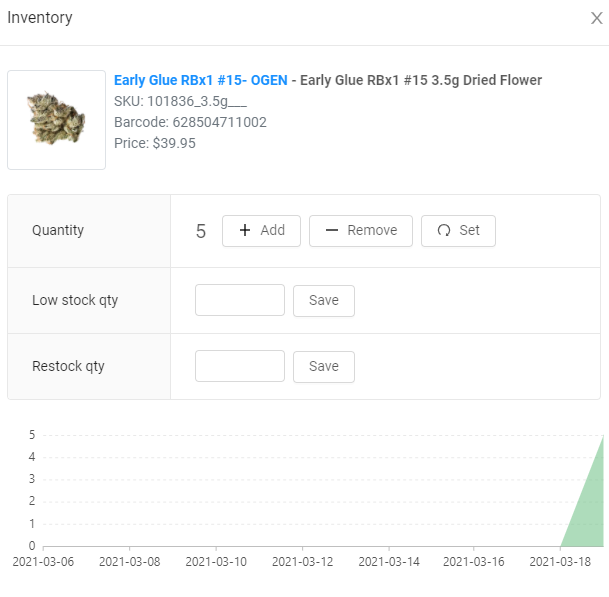The height and width of the screenshot is (597, 609).
Task: Select the 2021-03-12 date on the chart axis
Action: pyautogui.click(x=301, y=562)
